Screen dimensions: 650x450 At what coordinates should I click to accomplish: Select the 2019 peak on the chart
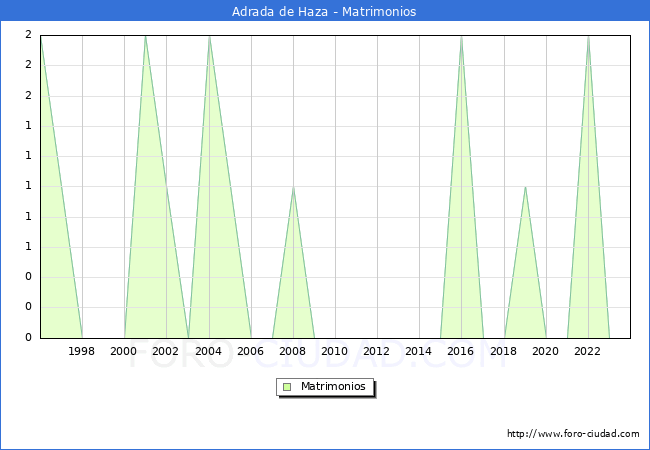pos(525,187)
